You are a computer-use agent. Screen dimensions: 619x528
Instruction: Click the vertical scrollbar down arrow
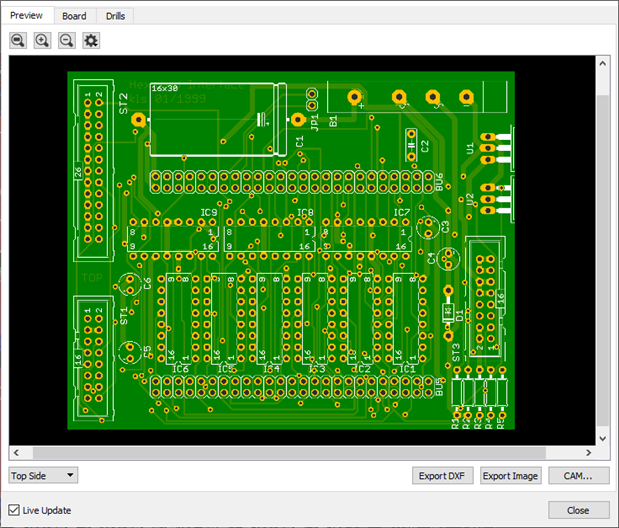602,438
